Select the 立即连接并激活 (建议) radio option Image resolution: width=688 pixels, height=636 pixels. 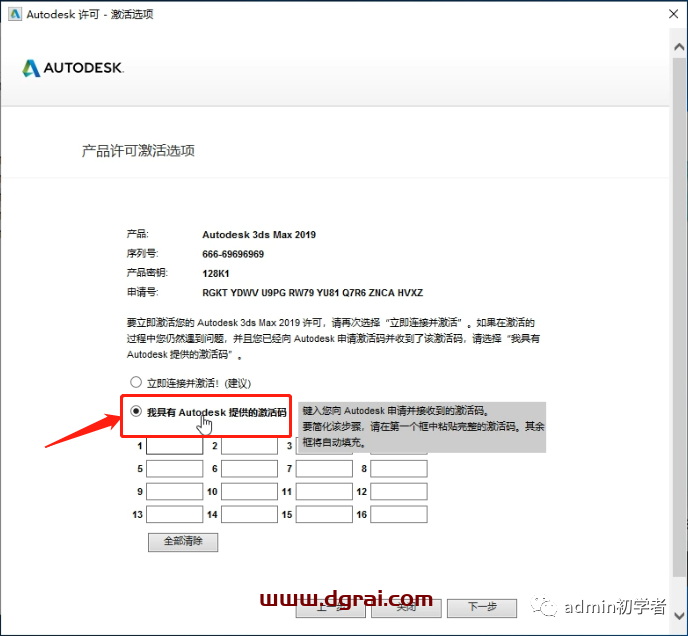coord(136,382)
